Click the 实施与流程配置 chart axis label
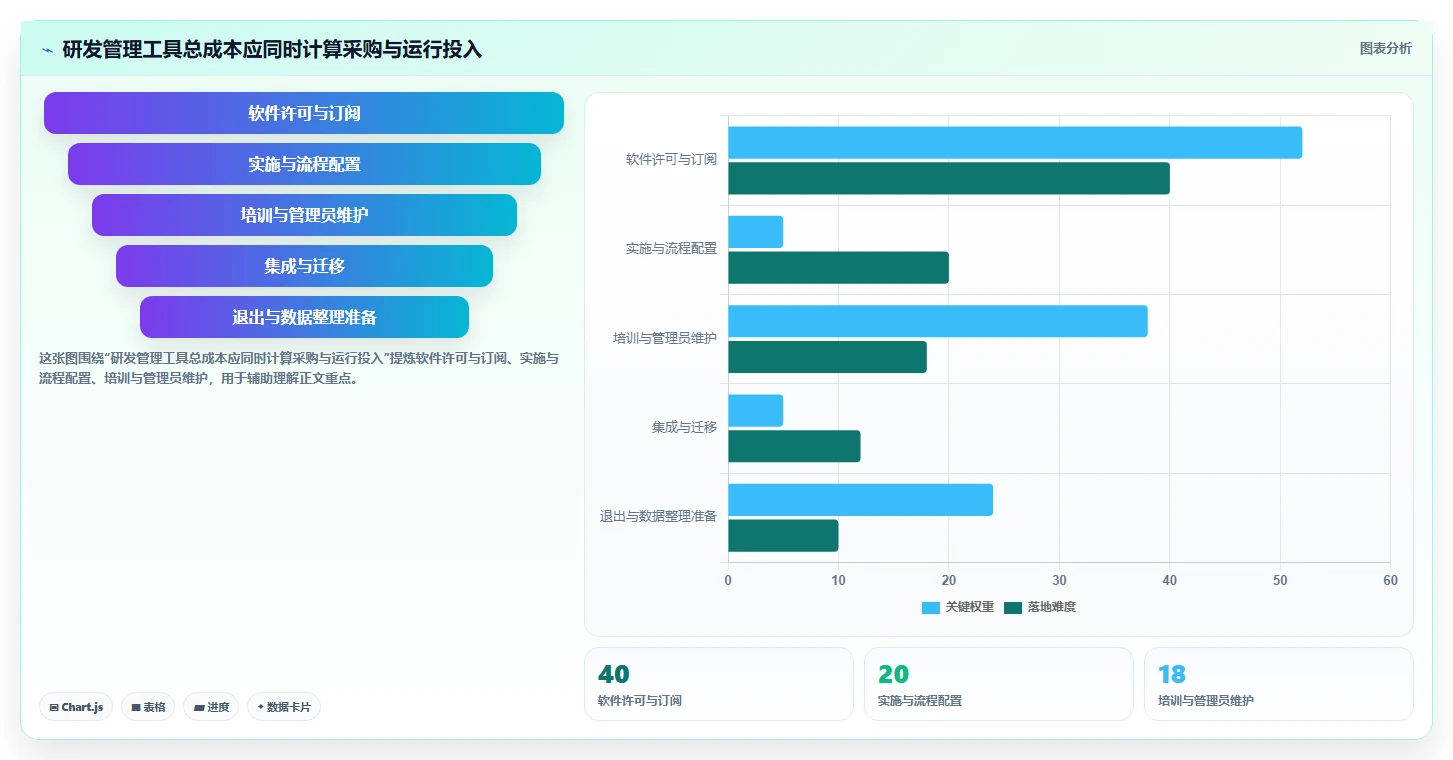 (x=671, y=248)
